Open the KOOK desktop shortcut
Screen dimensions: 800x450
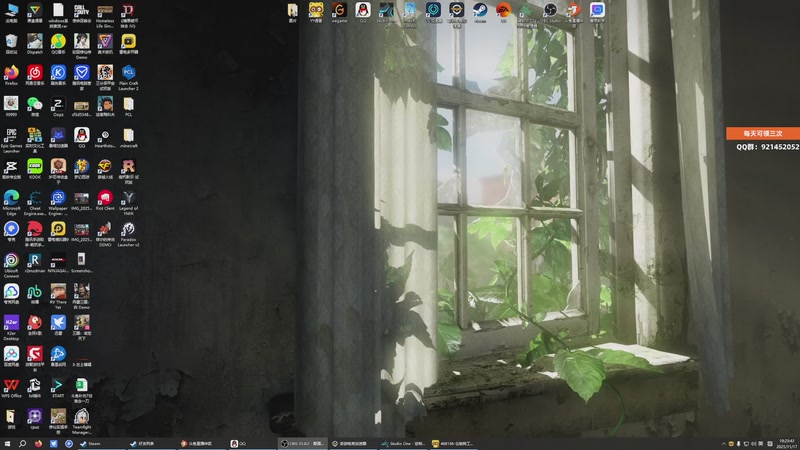click(x=35, y=168)
